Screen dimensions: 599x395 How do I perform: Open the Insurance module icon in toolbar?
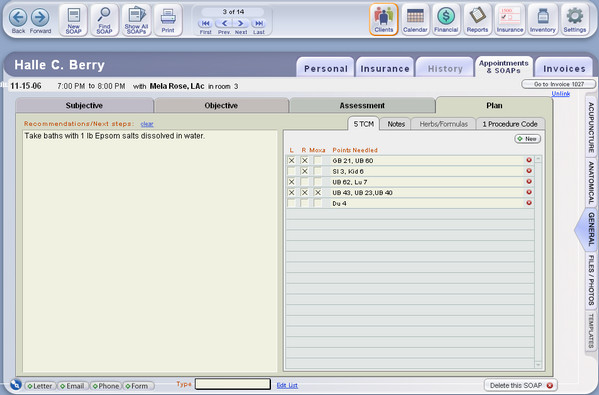coord(510,19)
